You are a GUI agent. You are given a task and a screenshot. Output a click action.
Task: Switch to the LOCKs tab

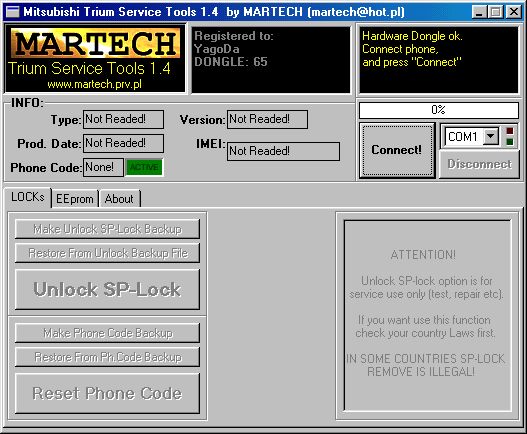28,197
